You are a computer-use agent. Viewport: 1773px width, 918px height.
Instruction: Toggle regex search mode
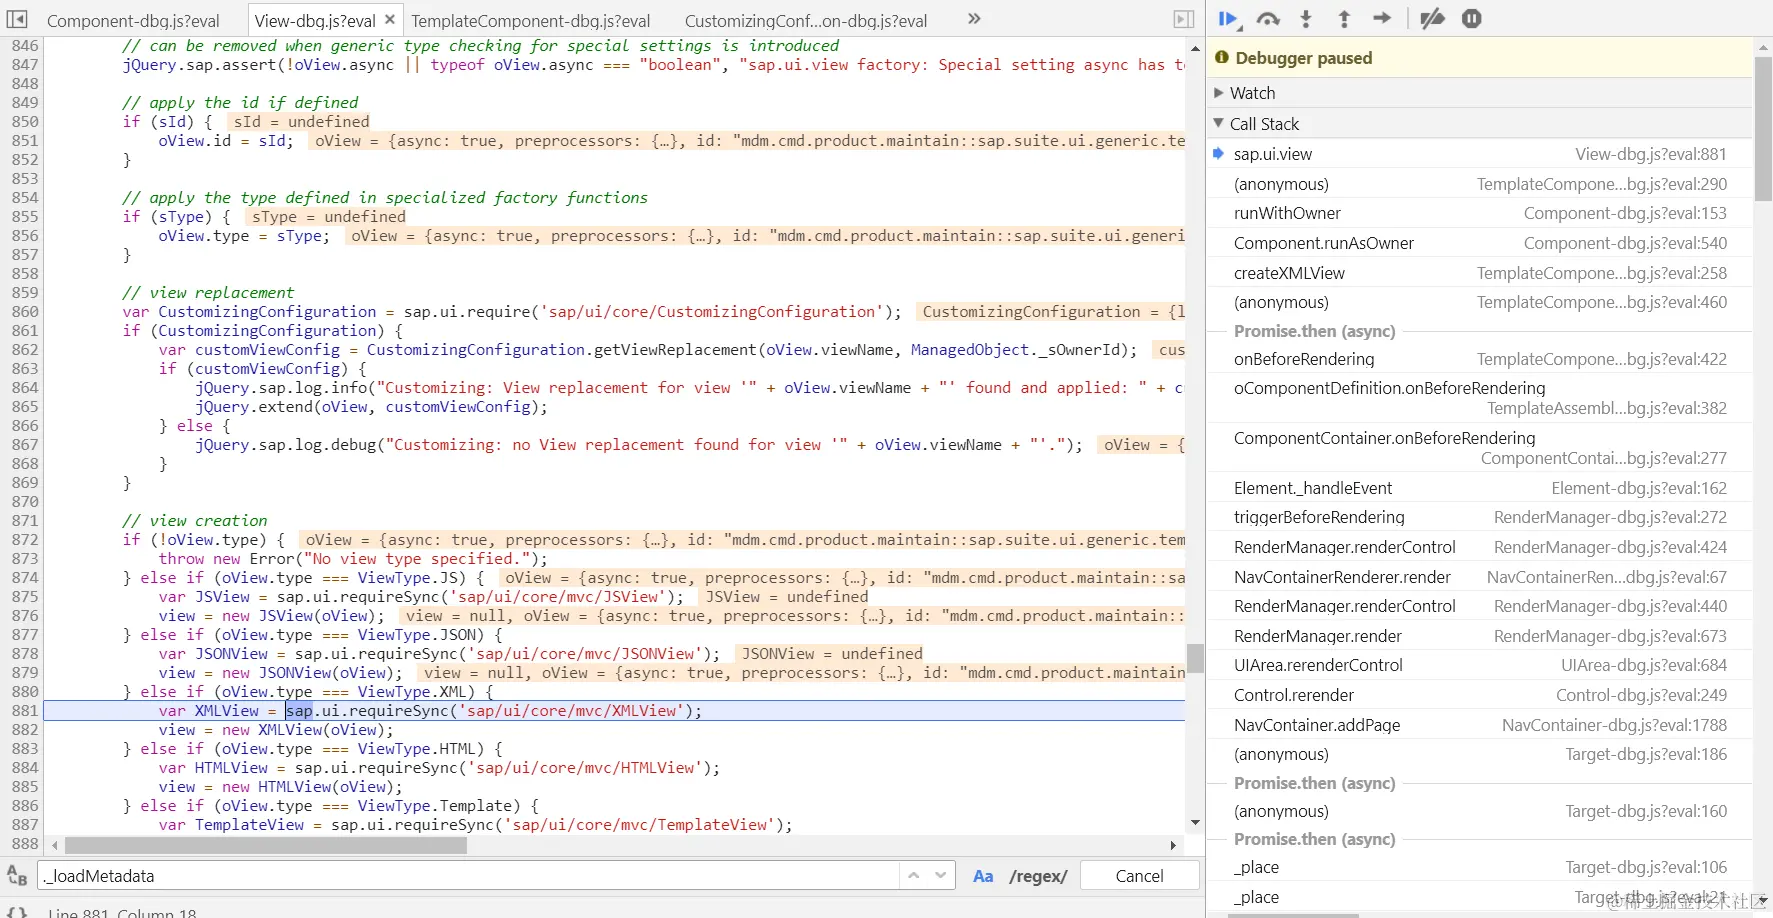1038,876
